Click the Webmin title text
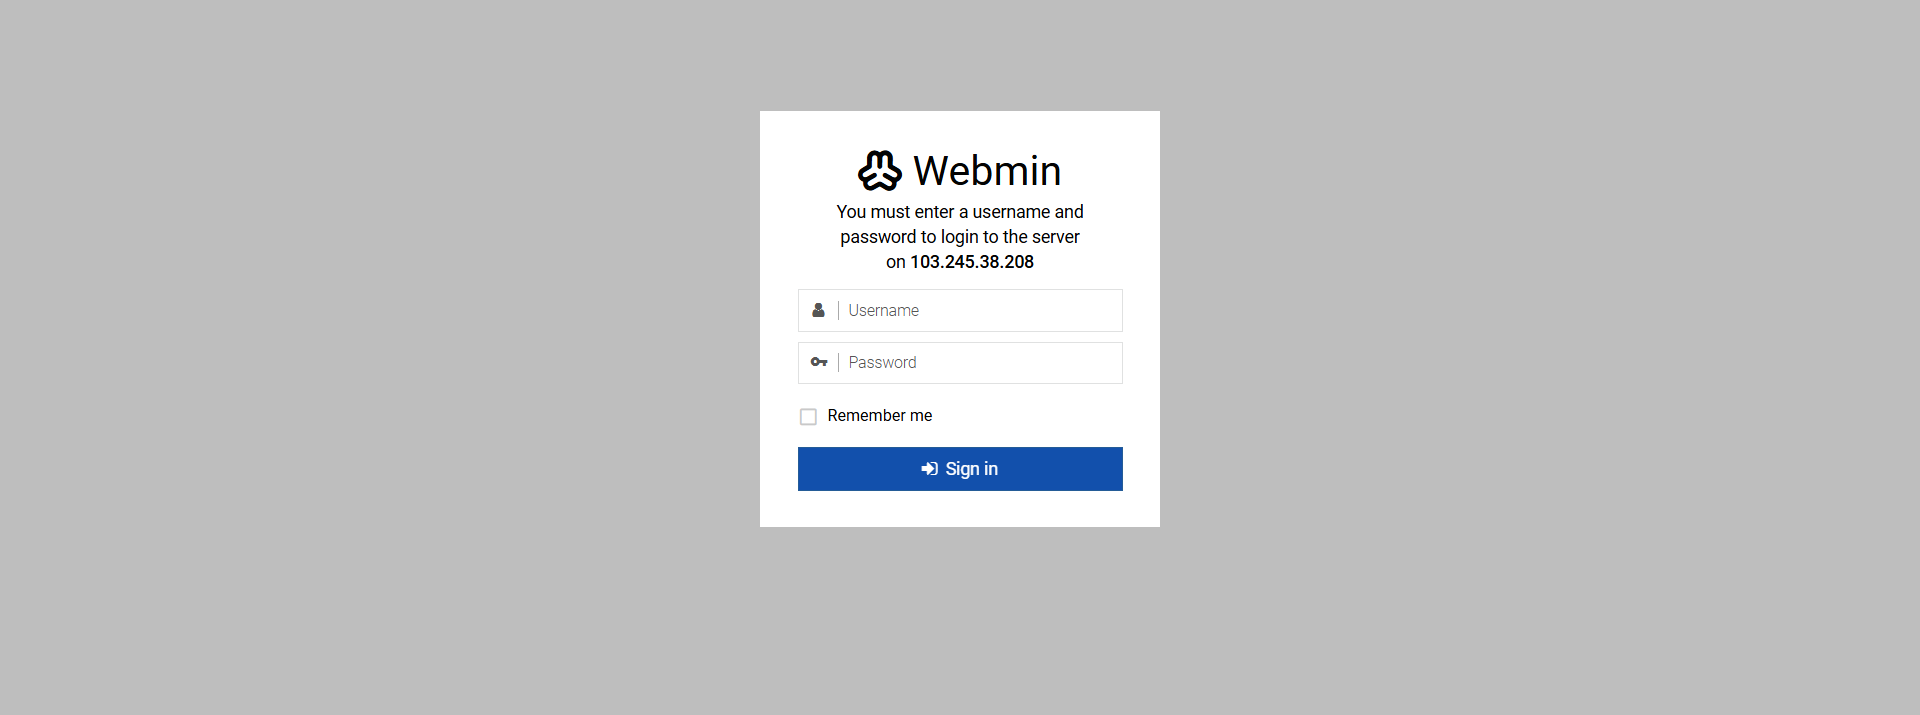The width and height of the screenshot is (1920, 715). pos(987,171)
